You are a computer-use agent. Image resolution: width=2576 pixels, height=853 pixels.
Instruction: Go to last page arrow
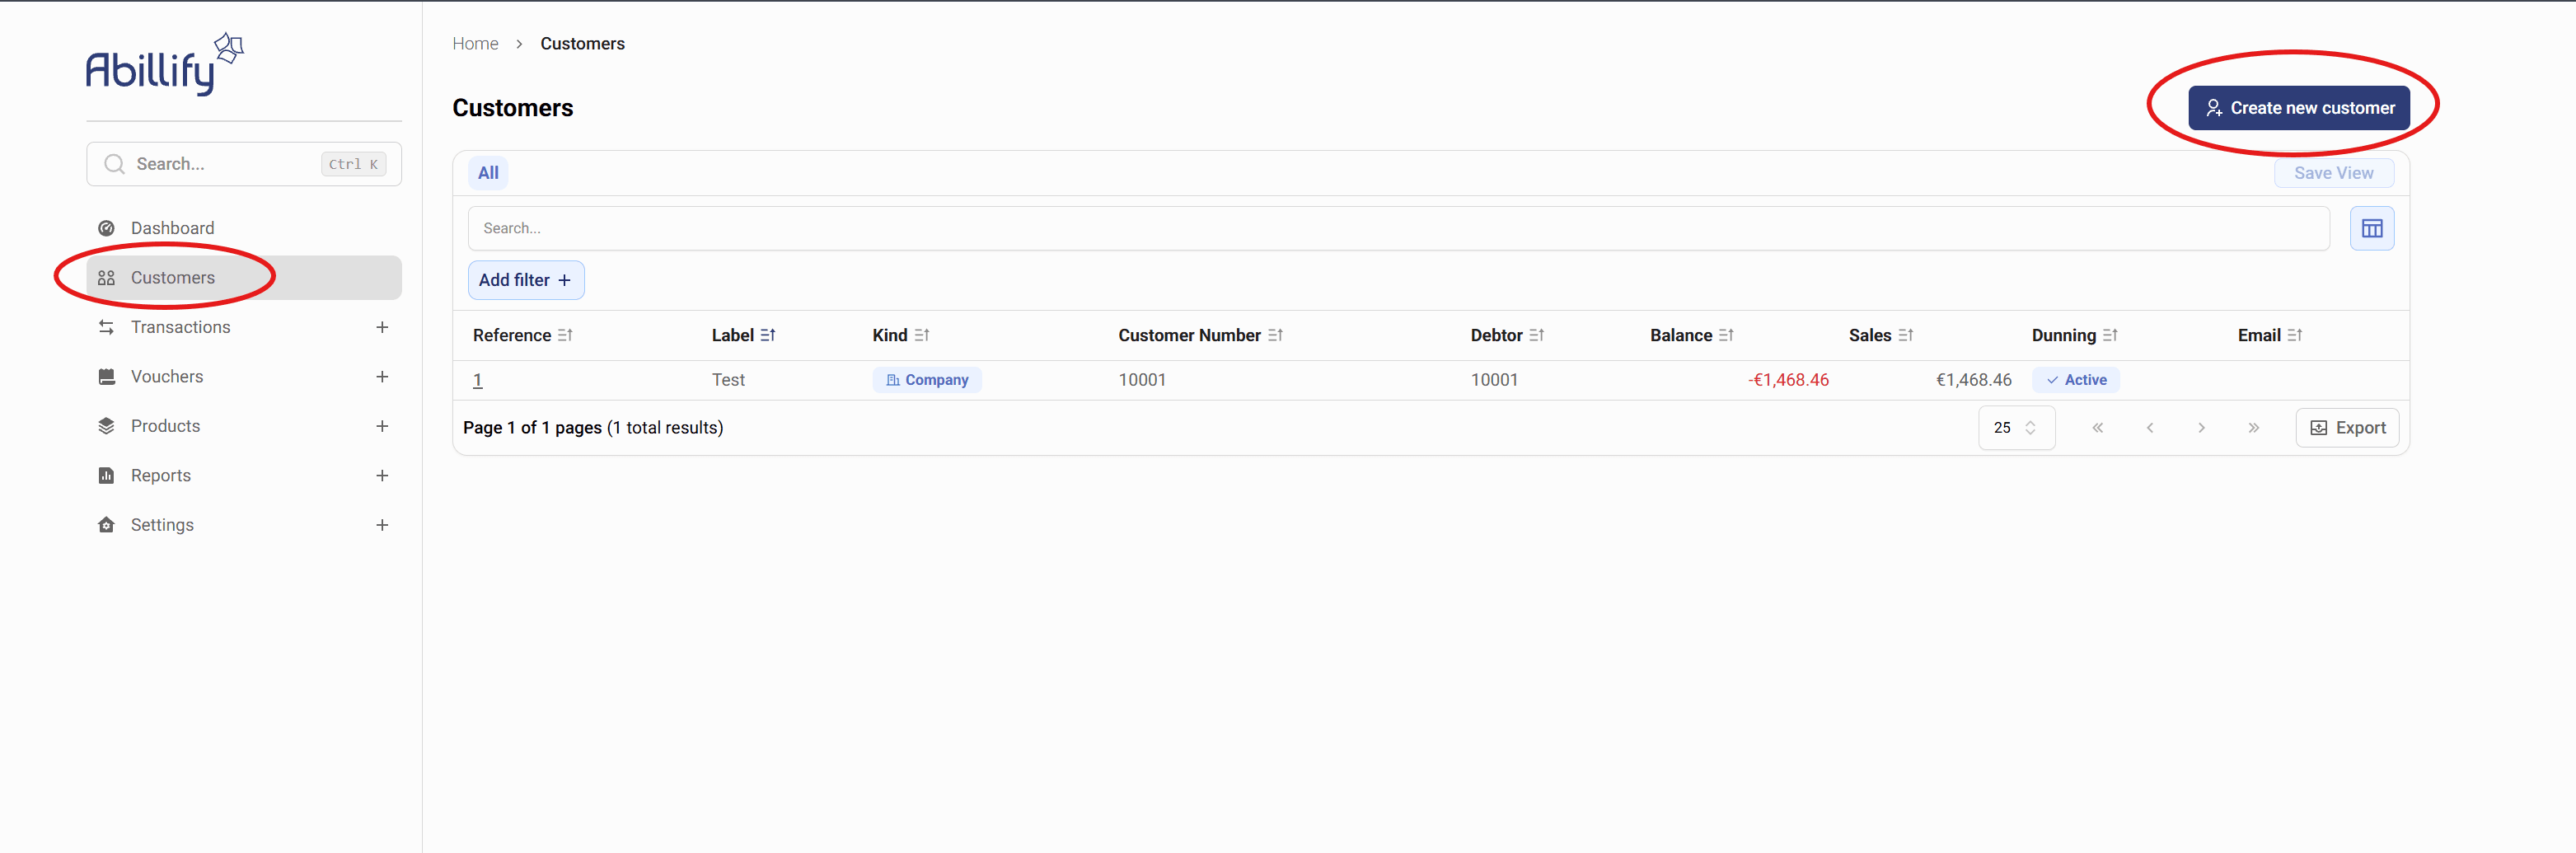[x=2253, y=428]
